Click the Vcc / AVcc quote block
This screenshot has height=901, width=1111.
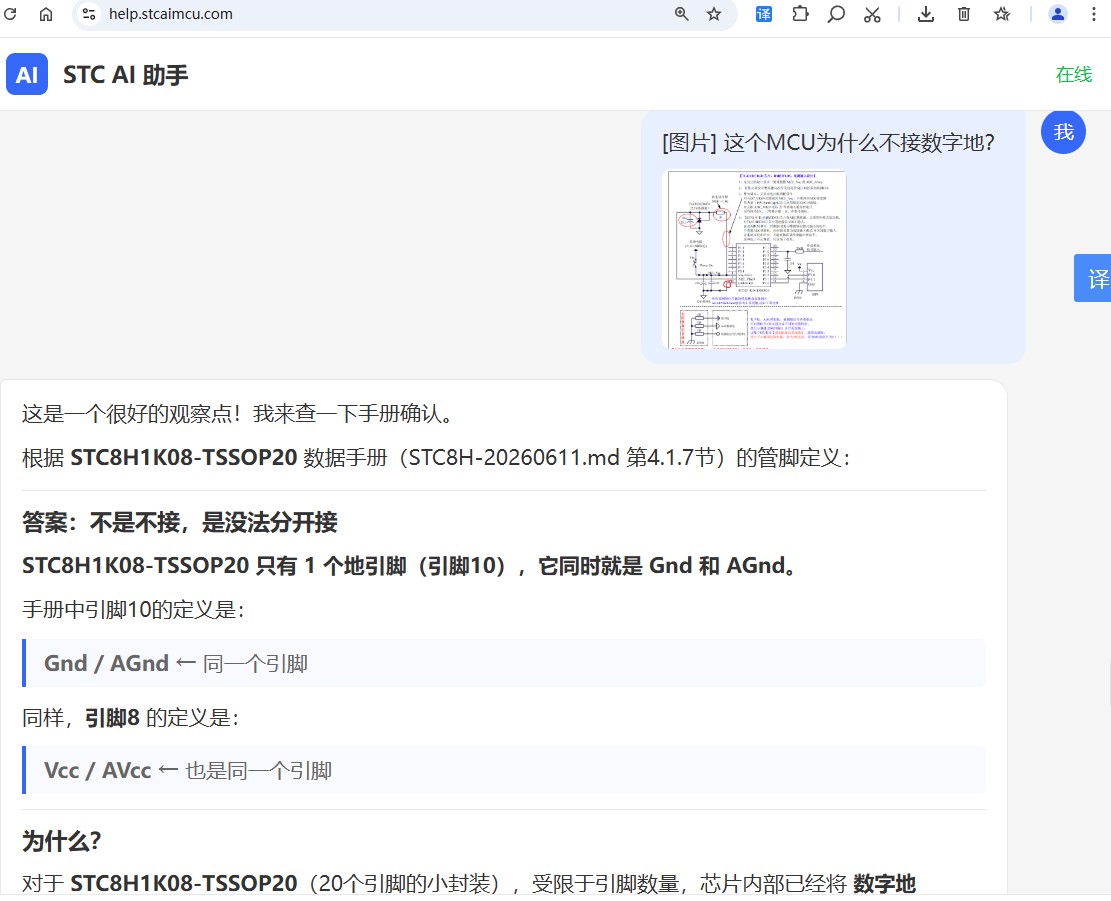tap(504, 770)
